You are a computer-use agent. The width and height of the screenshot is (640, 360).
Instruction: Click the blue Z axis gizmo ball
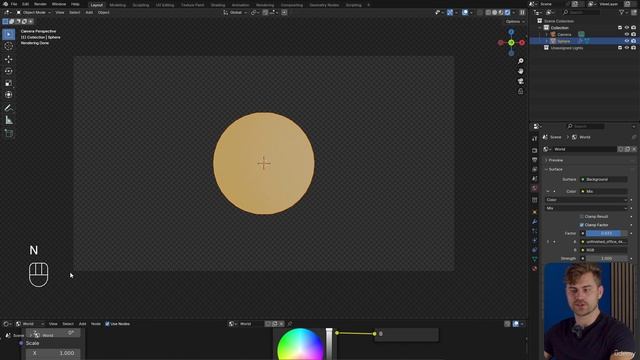point(511,32)
